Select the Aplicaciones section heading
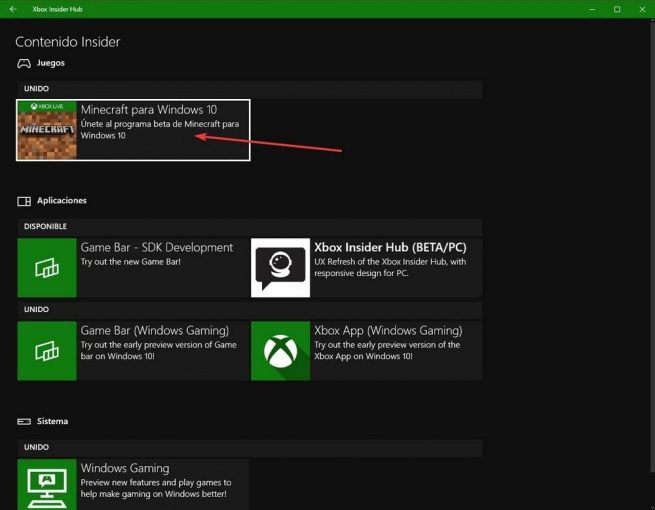 (61, 200)
